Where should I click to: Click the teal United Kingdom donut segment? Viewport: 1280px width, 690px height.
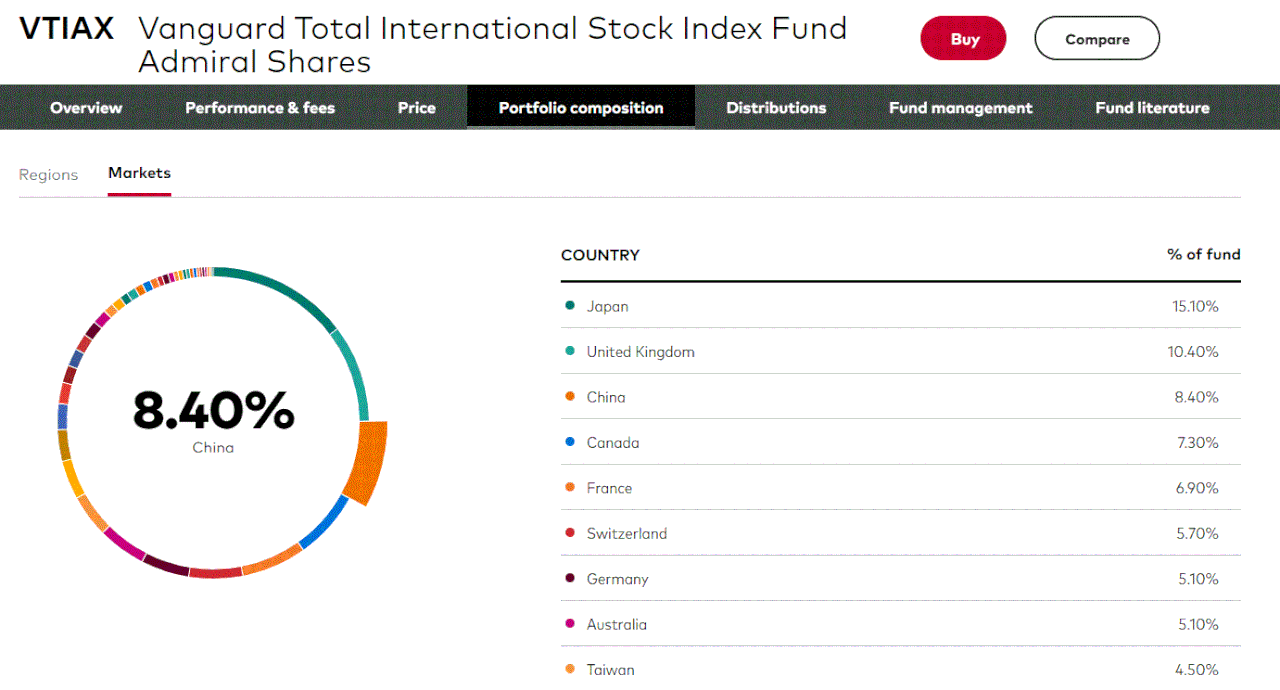click(355, 372)
